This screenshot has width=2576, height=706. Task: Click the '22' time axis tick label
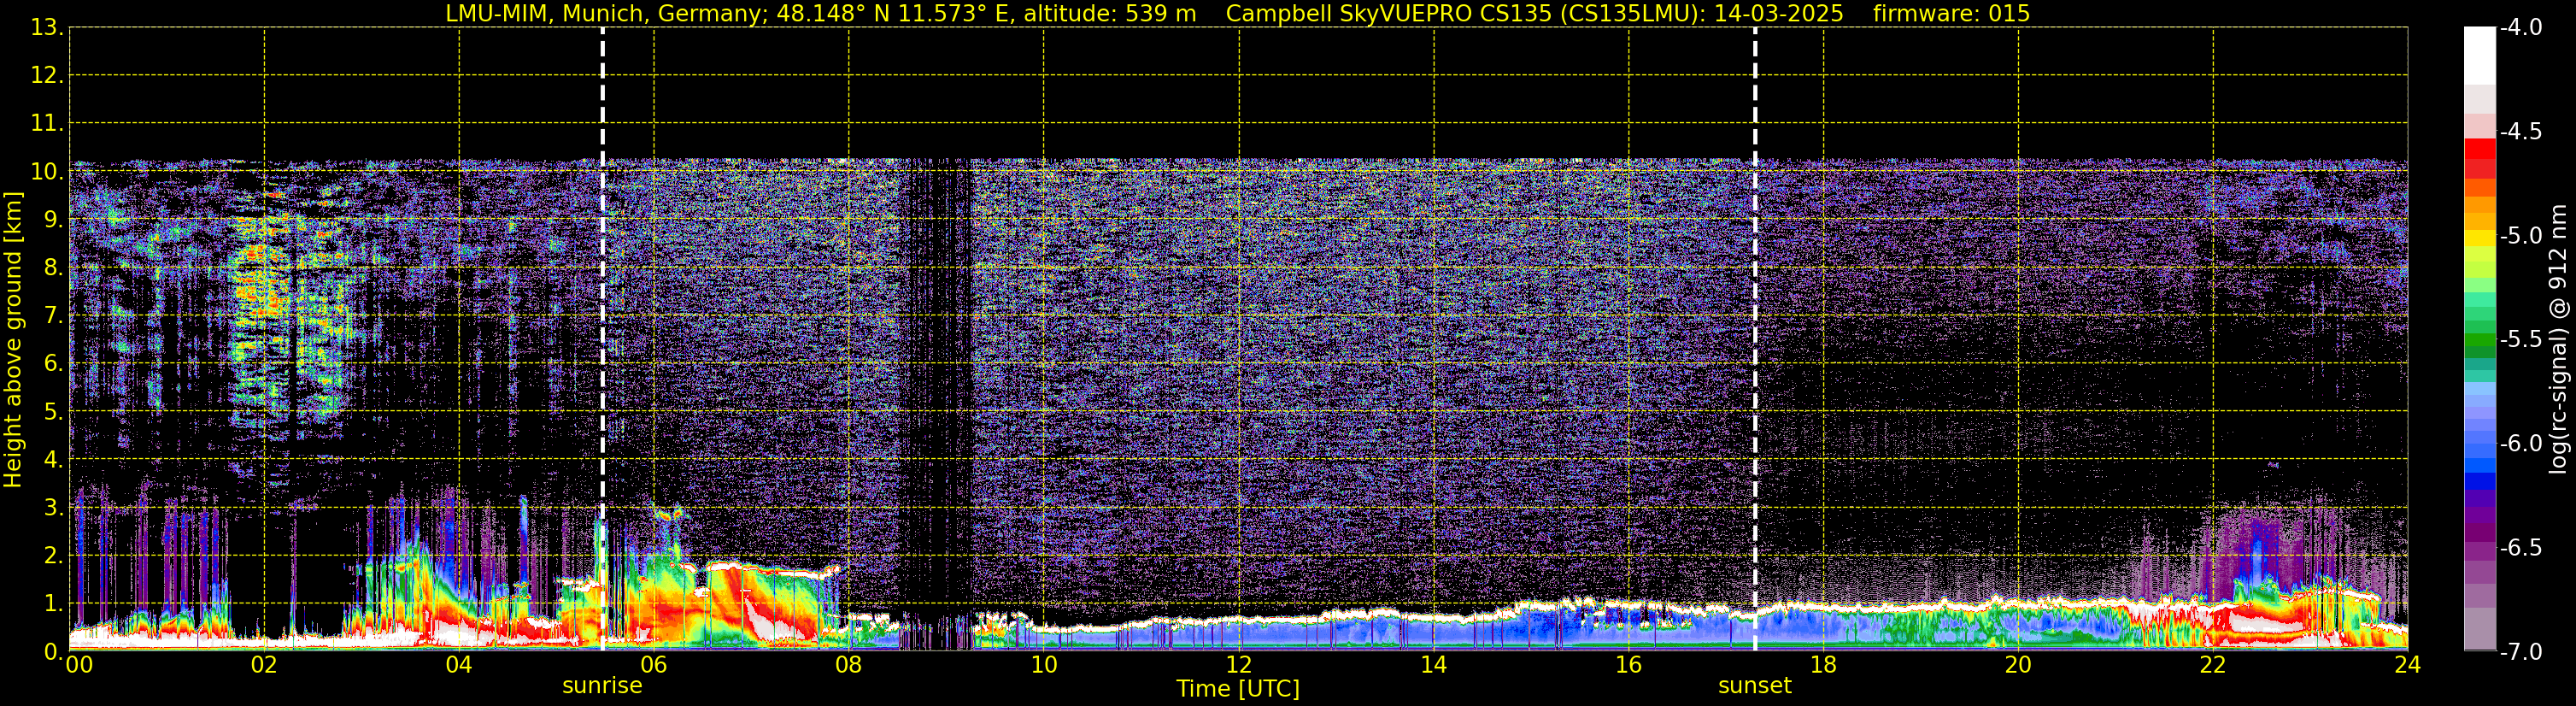[2213, 665]
